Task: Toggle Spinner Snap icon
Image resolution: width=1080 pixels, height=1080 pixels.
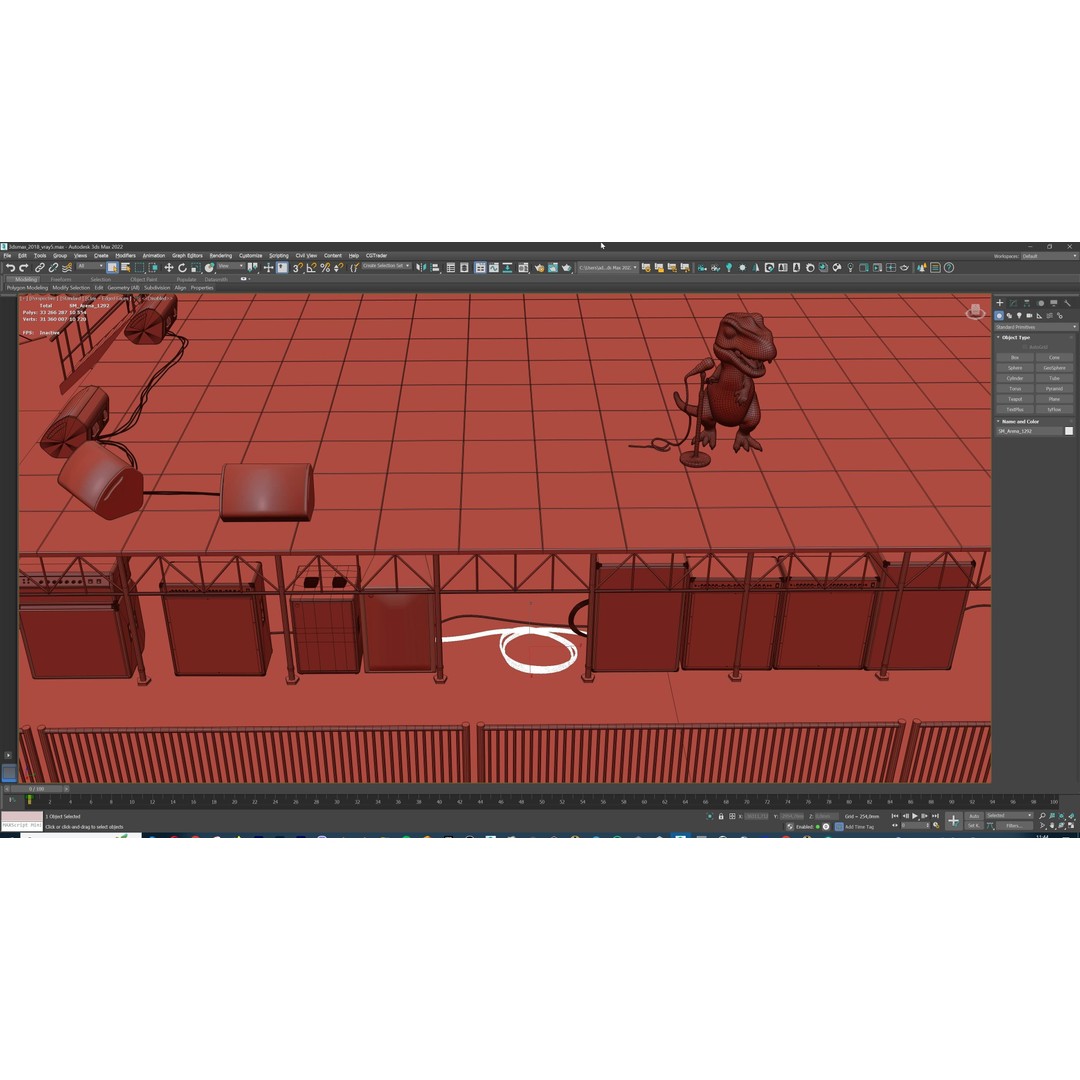Action: (x=338, y=267)
